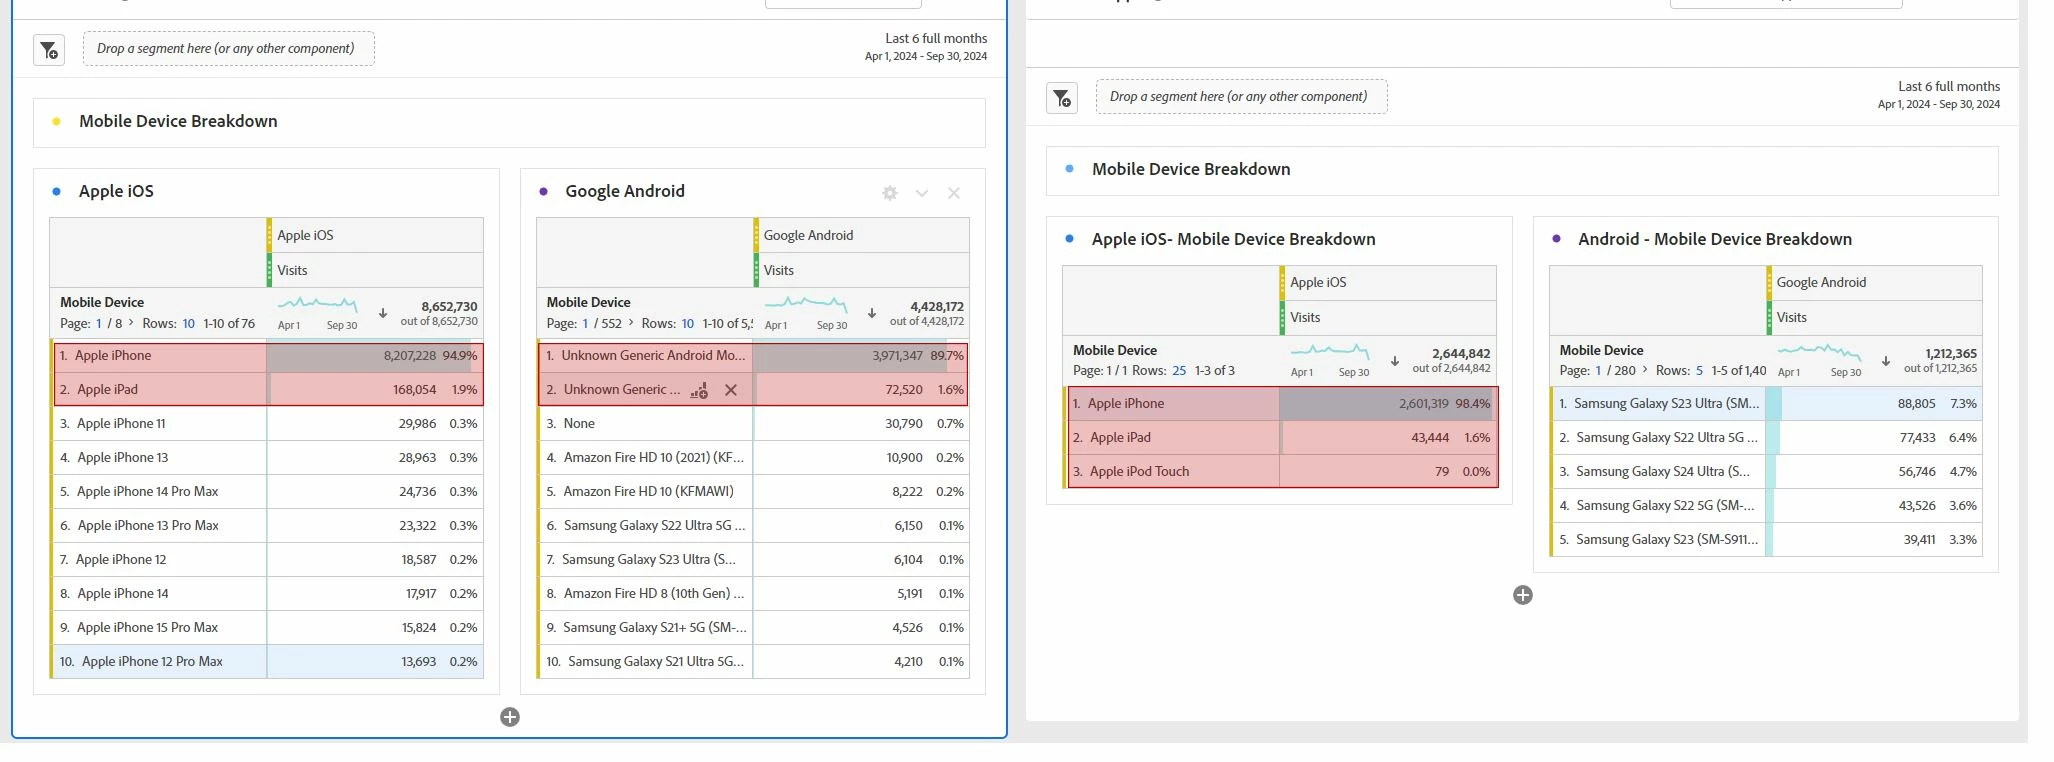2054x762 pixels.
Task: Click sparkline in Apple iOS- Mobile Device Breakdown table
Action: click(x=1330, y=351)
